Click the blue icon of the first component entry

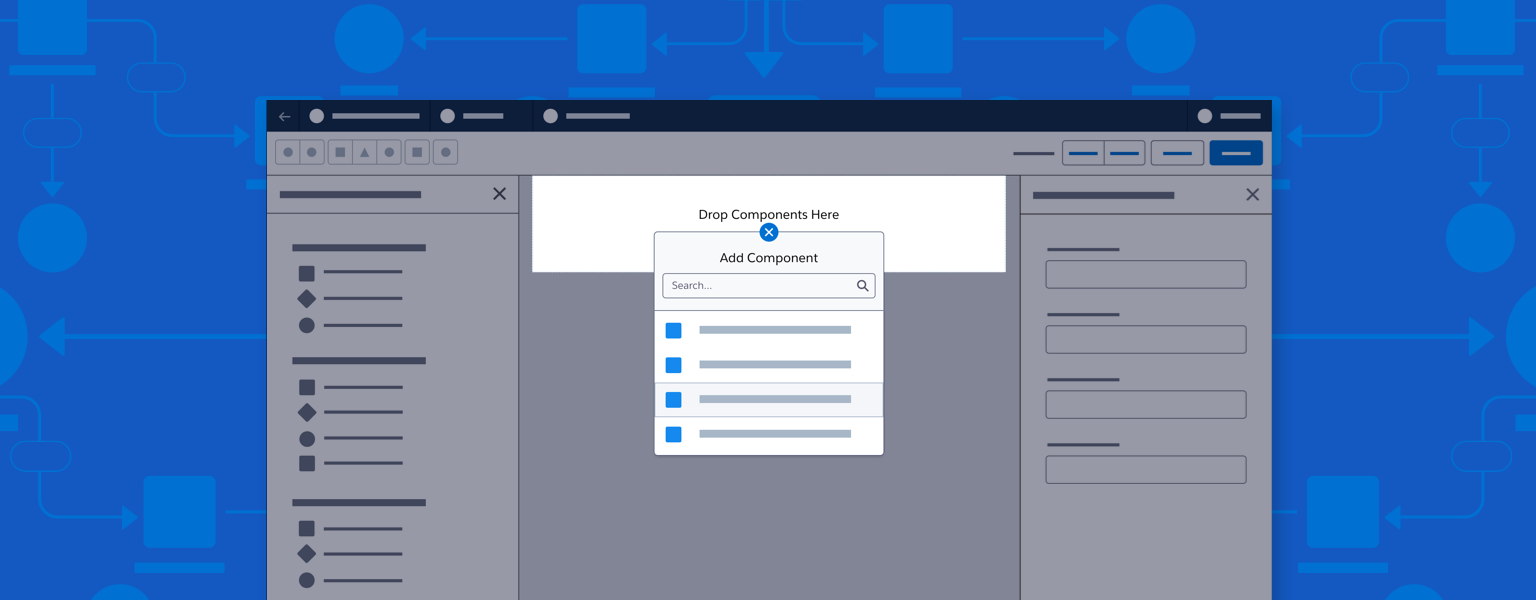click(673, 330)
